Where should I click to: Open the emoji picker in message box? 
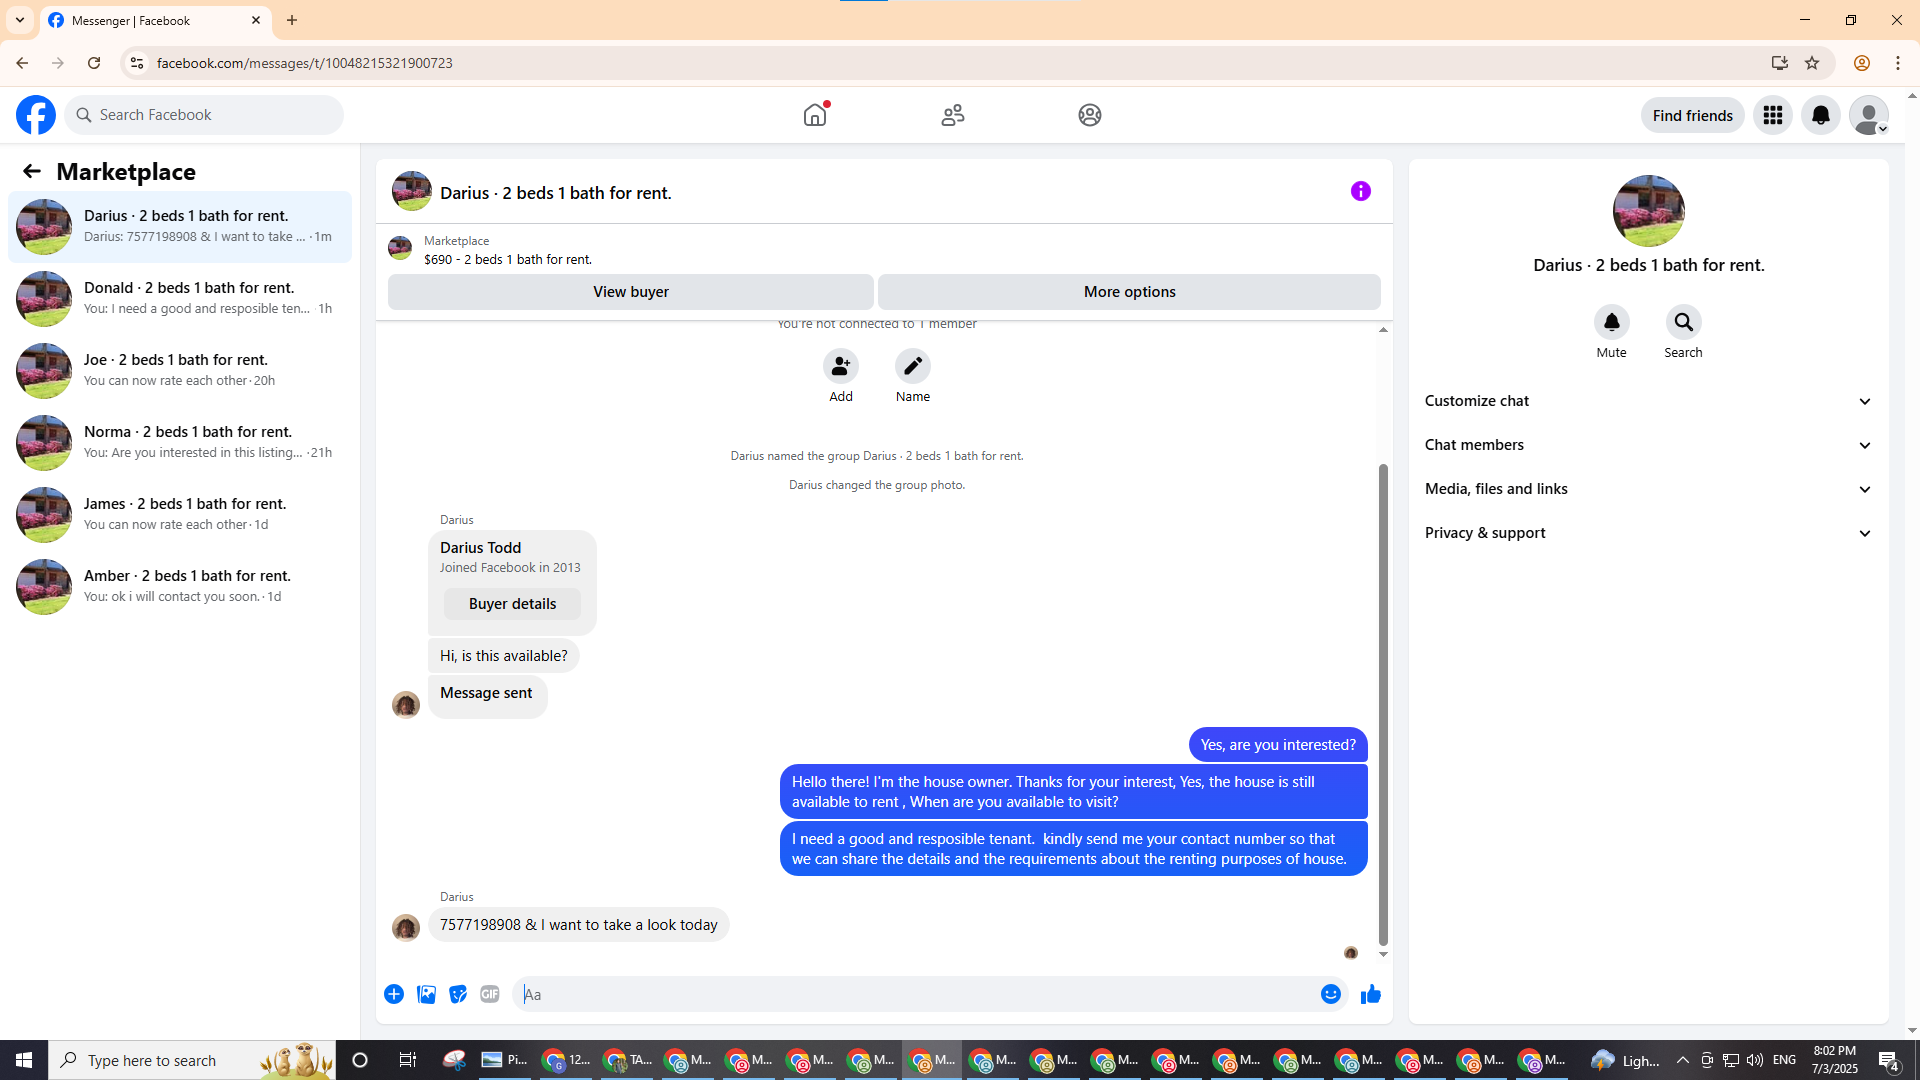(1330, 994)
